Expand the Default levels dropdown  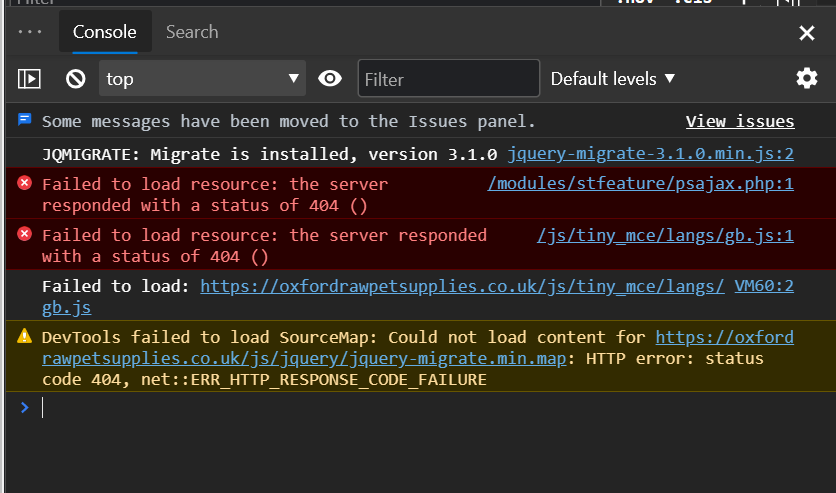click(x=613, y=78)
